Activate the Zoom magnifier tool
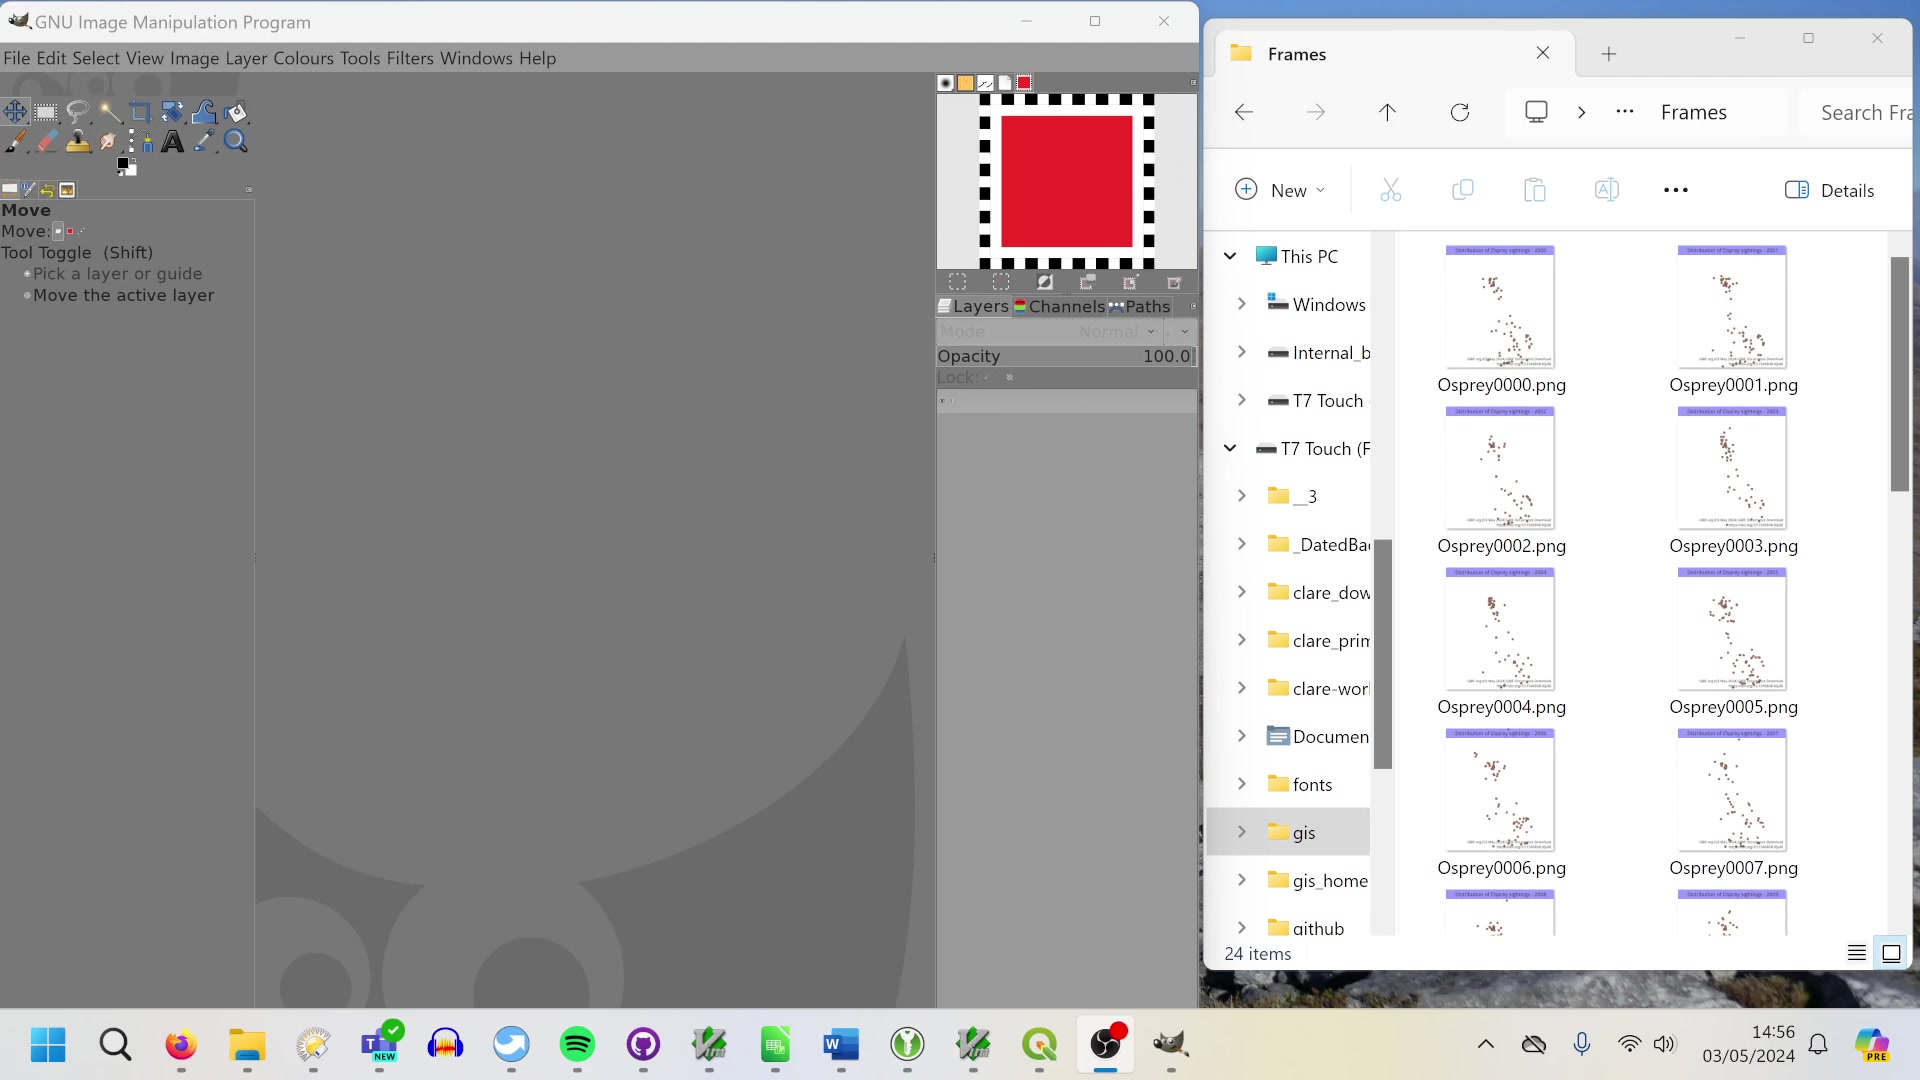The width and height of the screenshot is (1920, 1080). (x=236, y=141)
